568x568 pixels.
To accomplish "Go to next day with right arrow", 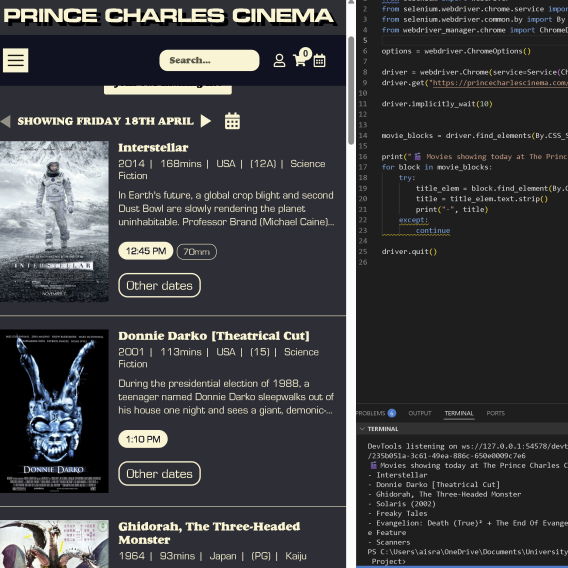I will pos(206,121).
